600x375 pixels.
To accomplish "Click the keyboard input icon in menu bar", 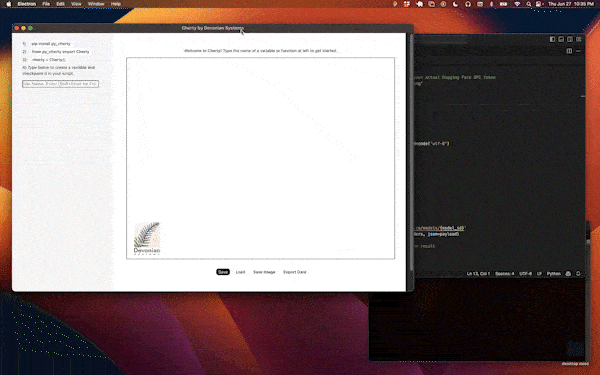I will click(x=480, y=4).
